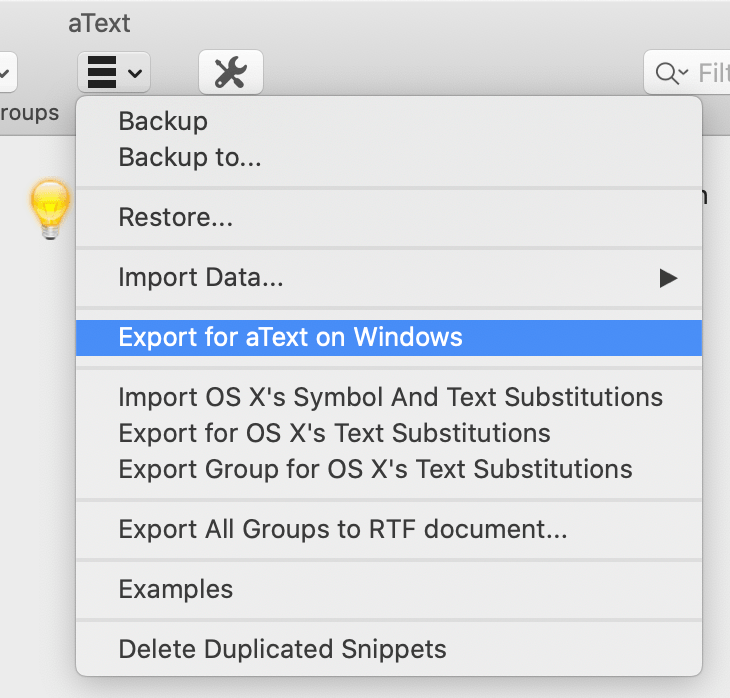
Task: Open the Examples menu entry
Action: tap(175, 589)
